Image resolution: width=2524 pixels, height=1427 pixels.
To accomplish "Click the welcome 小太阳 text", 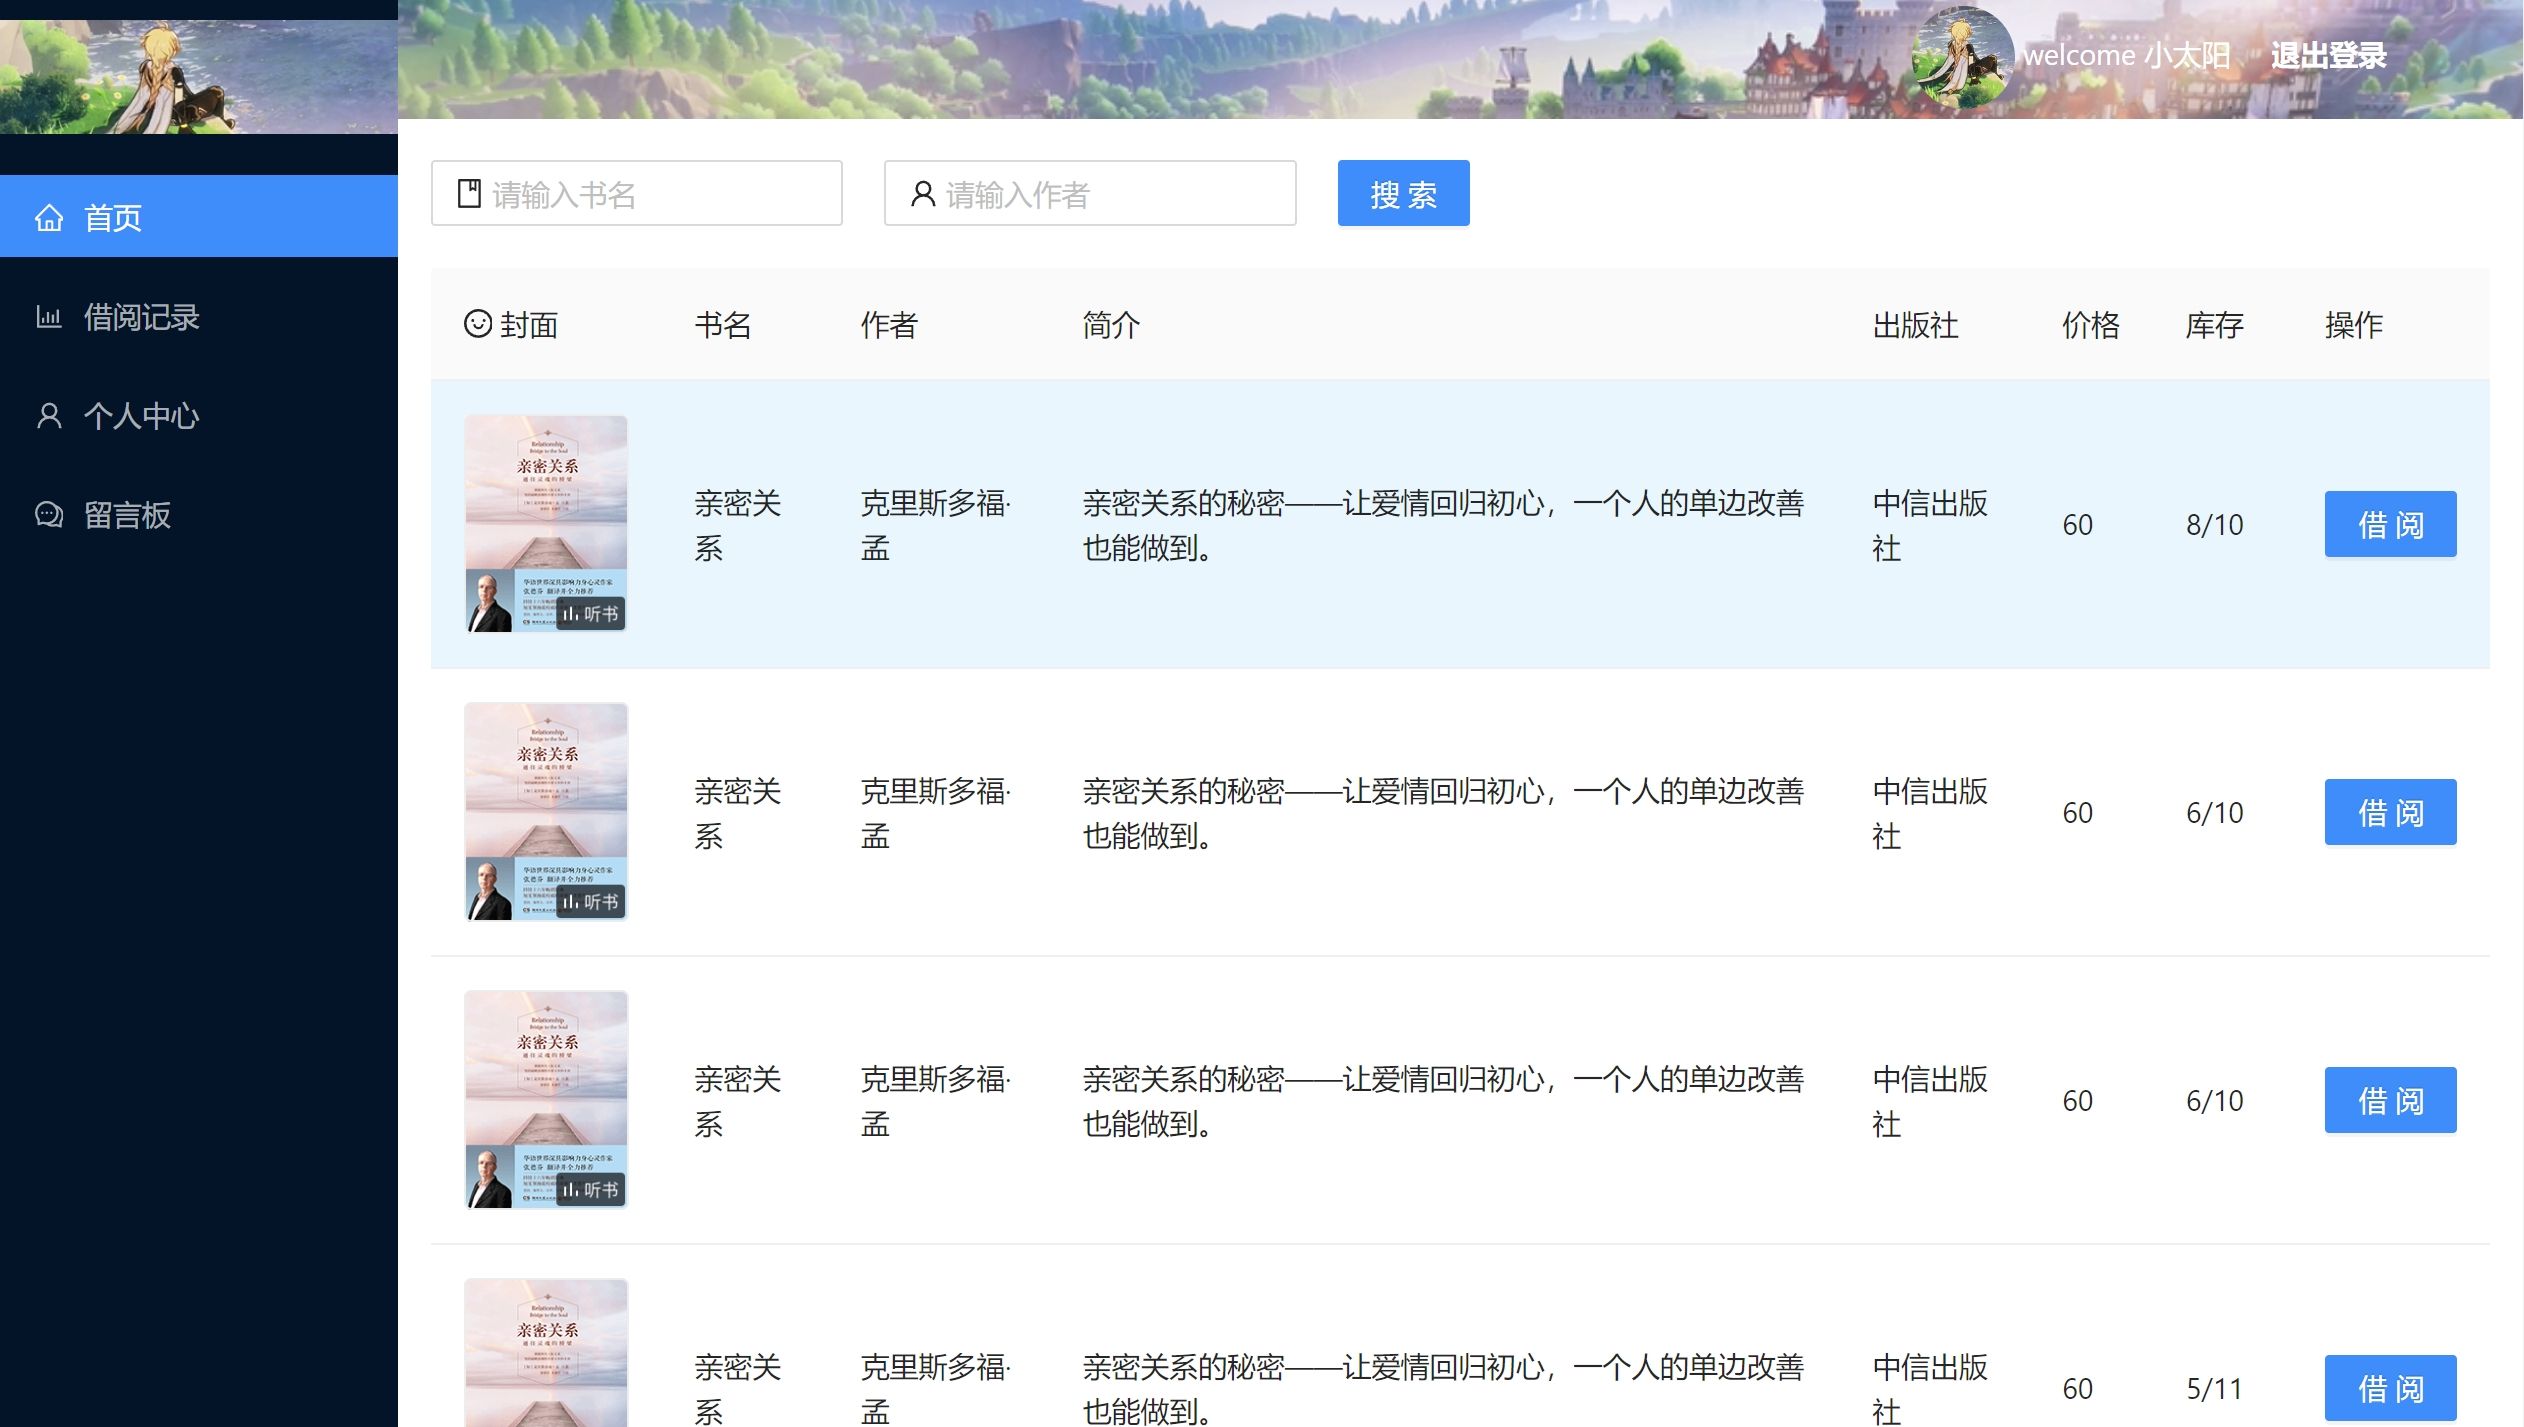I will [2126, 55].
